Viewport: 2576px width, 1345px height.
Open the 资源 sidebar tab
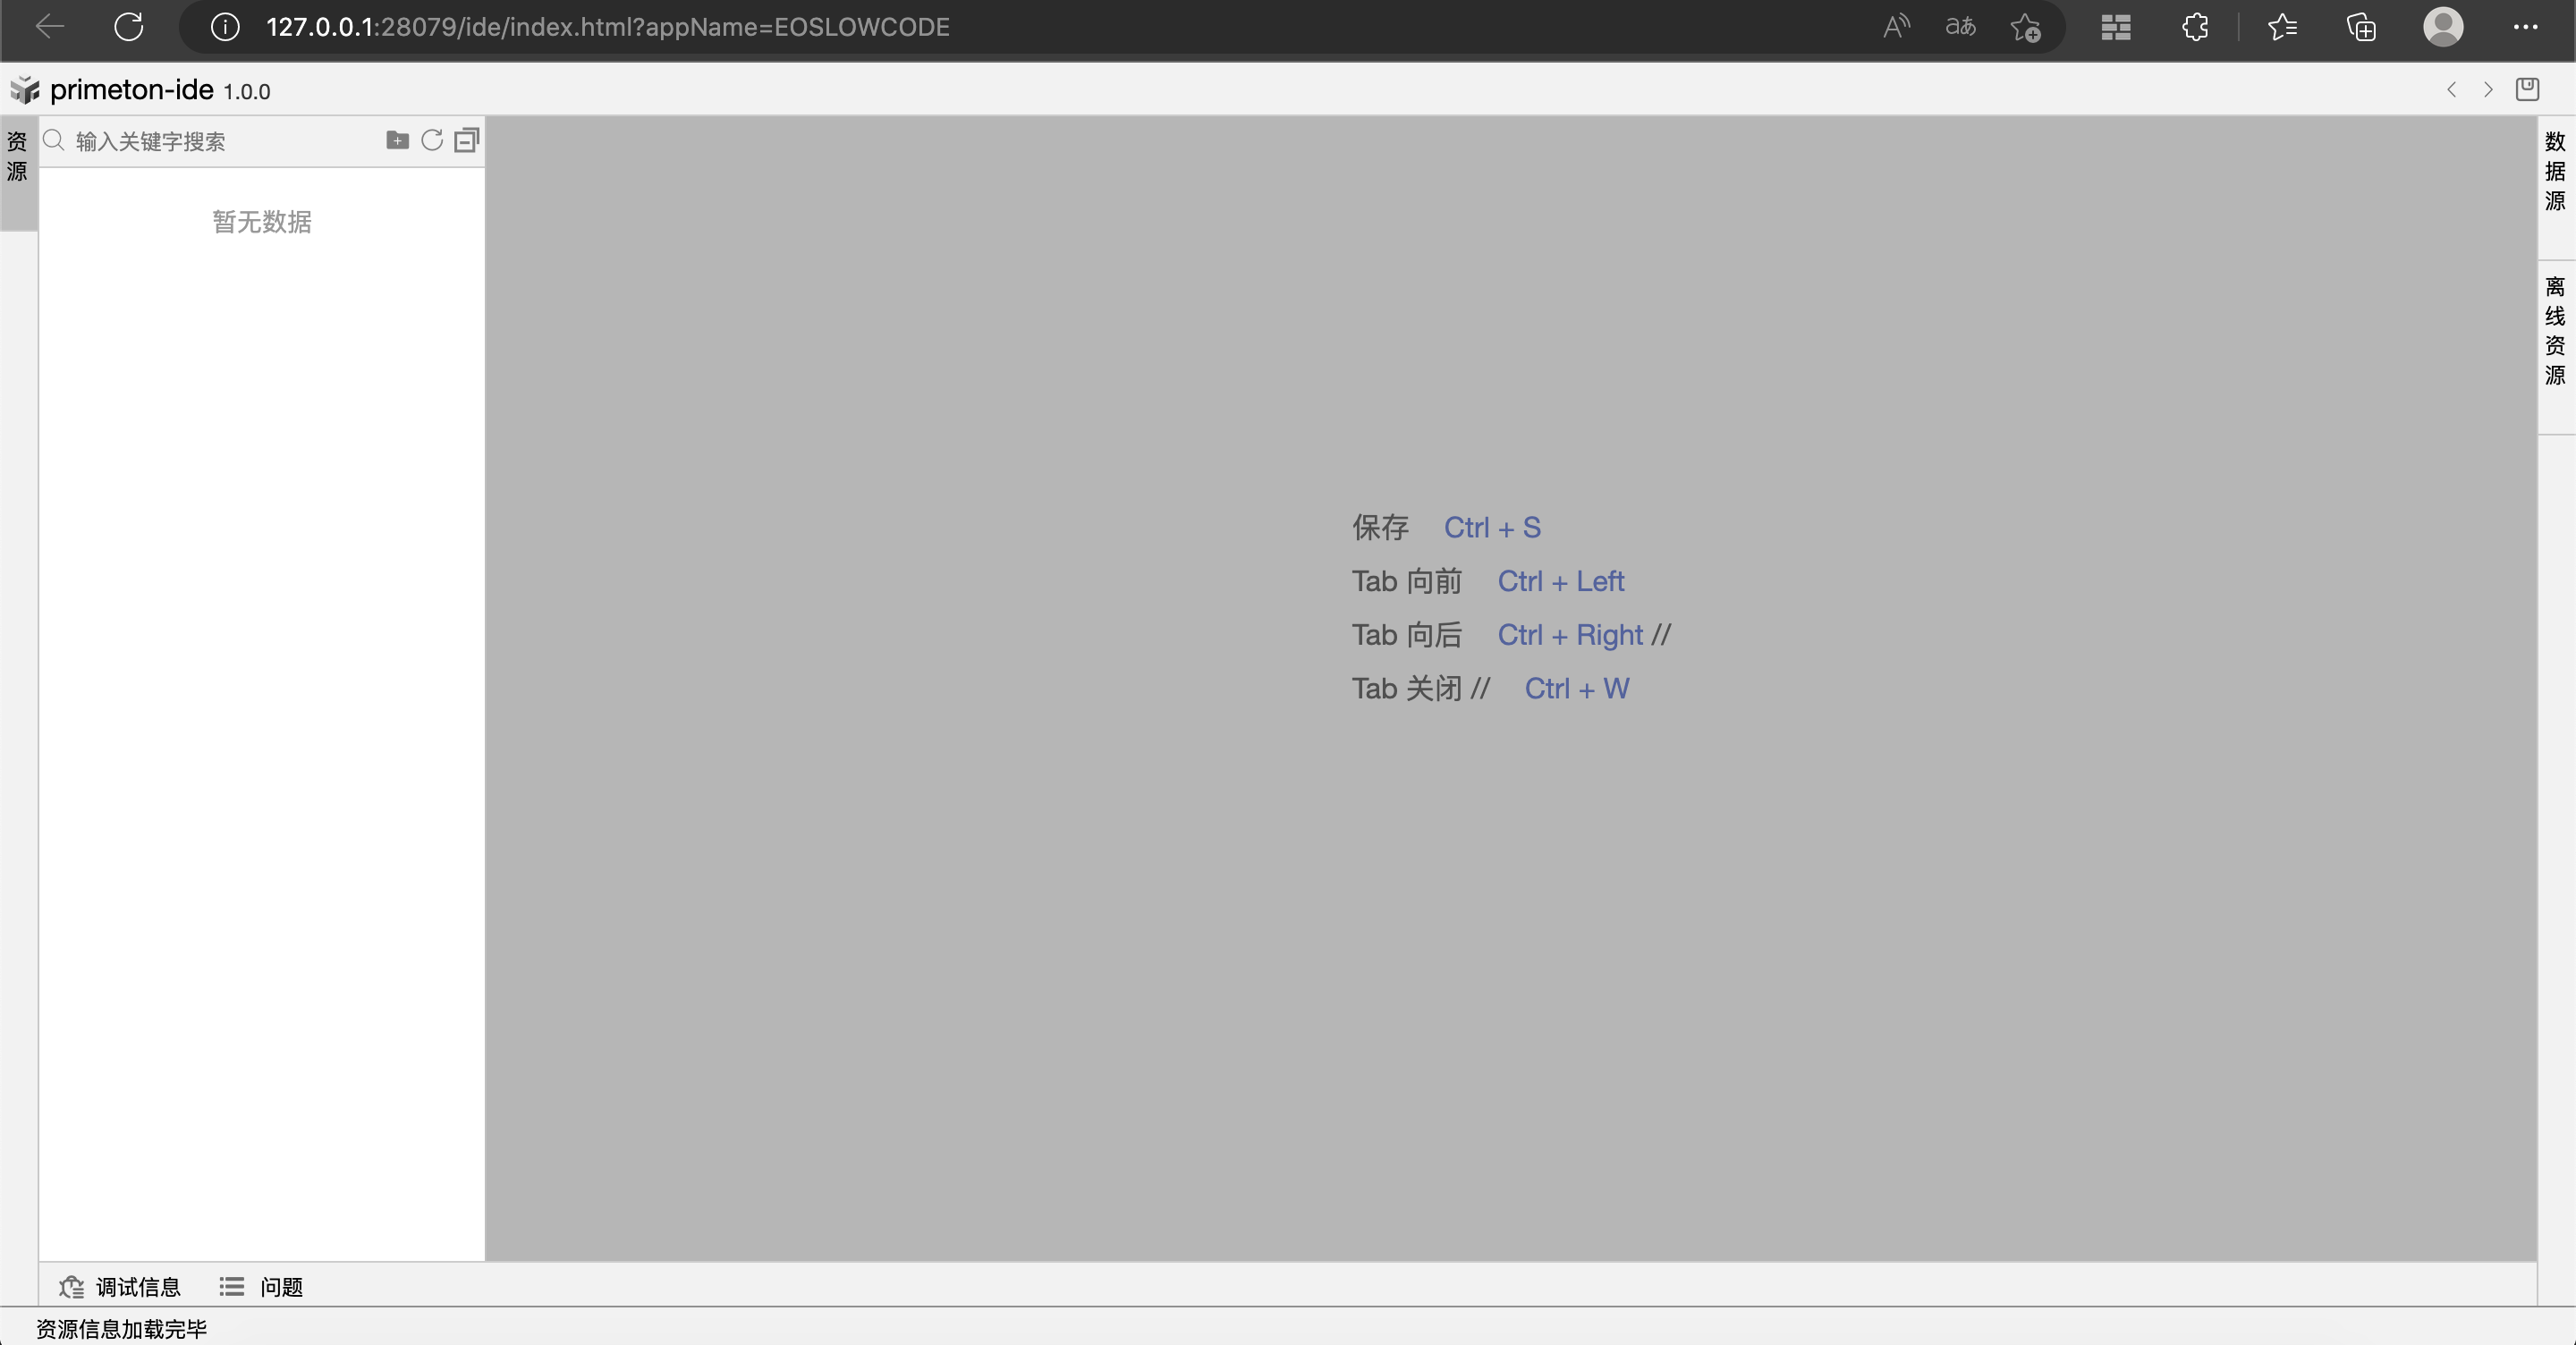17,157
